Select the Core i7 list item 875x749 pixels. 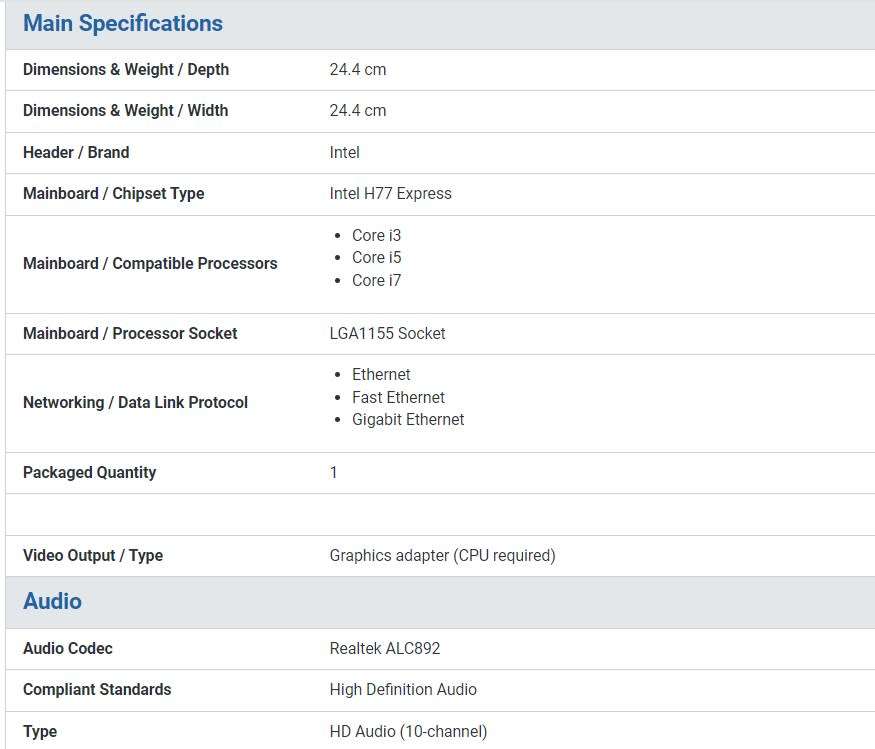pyautogui.click(x=376, y=281)
